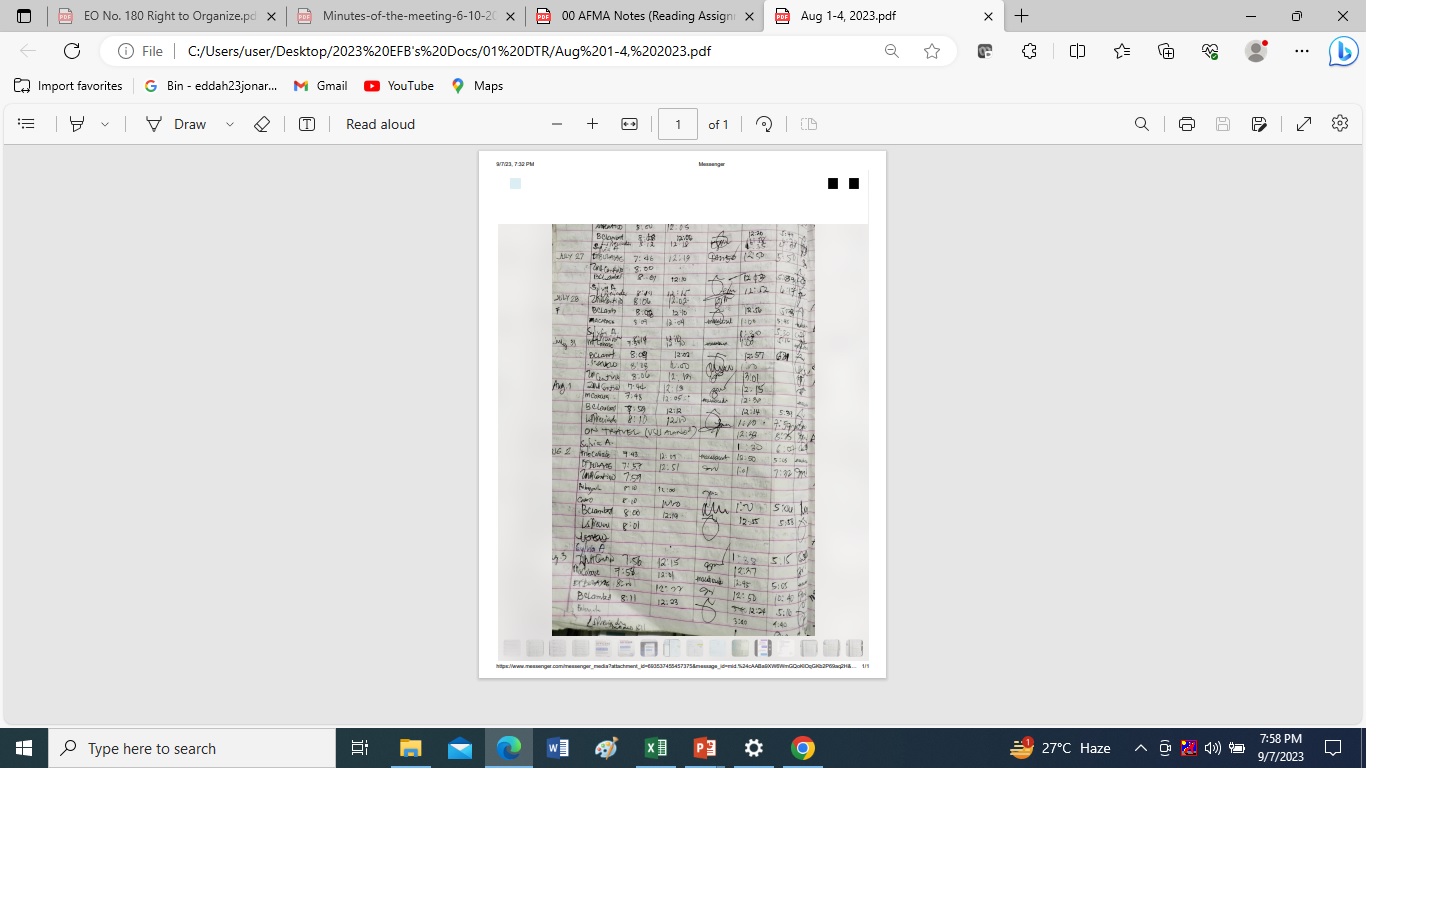Expand the Highlight color dropdown arrow

(105, 124)
